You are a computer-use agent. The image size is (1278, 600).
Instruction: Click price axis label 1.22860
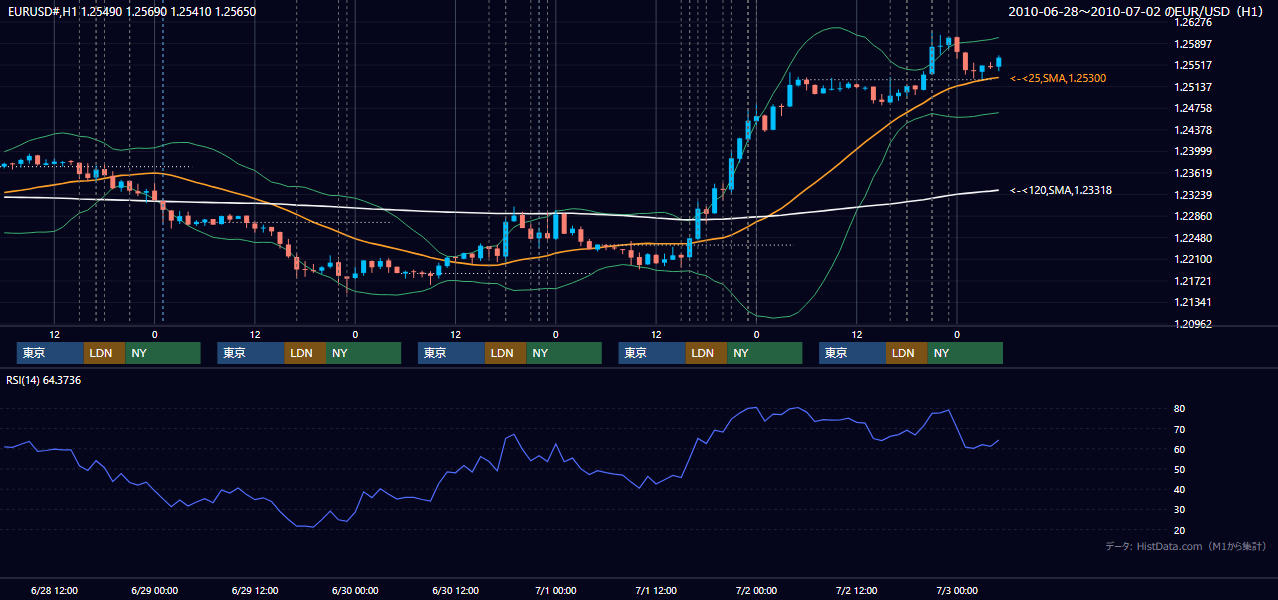[1193, 216]
